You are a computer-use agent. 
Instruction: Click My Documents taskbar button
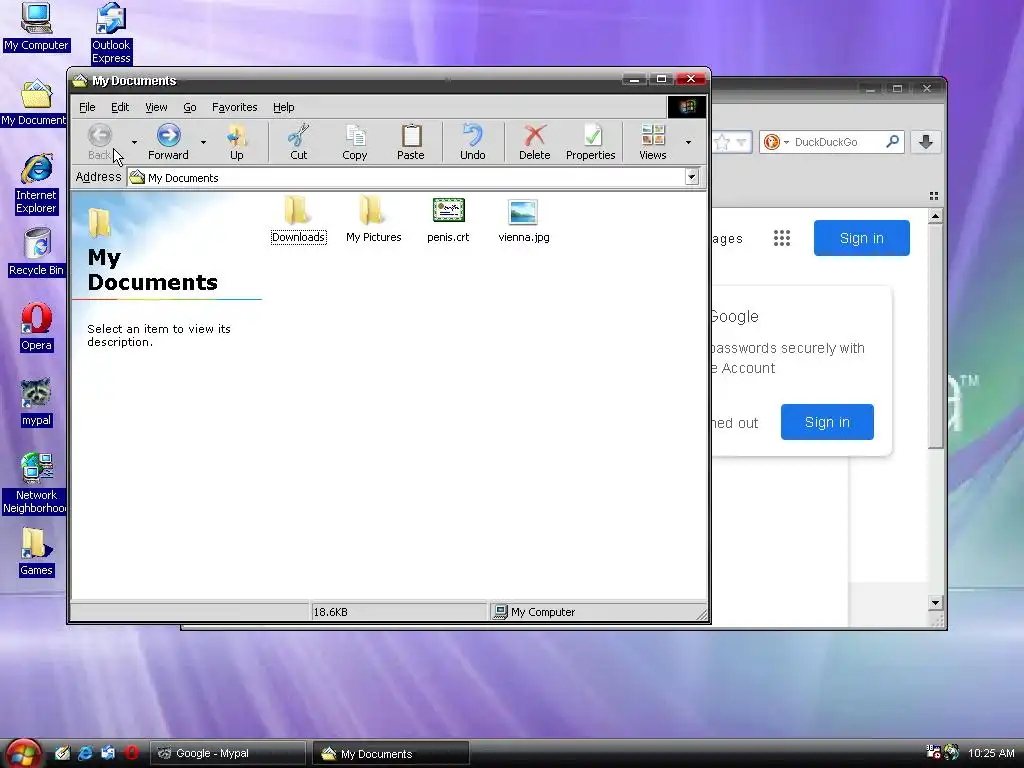pyautogui.click(x=391, y=753)
